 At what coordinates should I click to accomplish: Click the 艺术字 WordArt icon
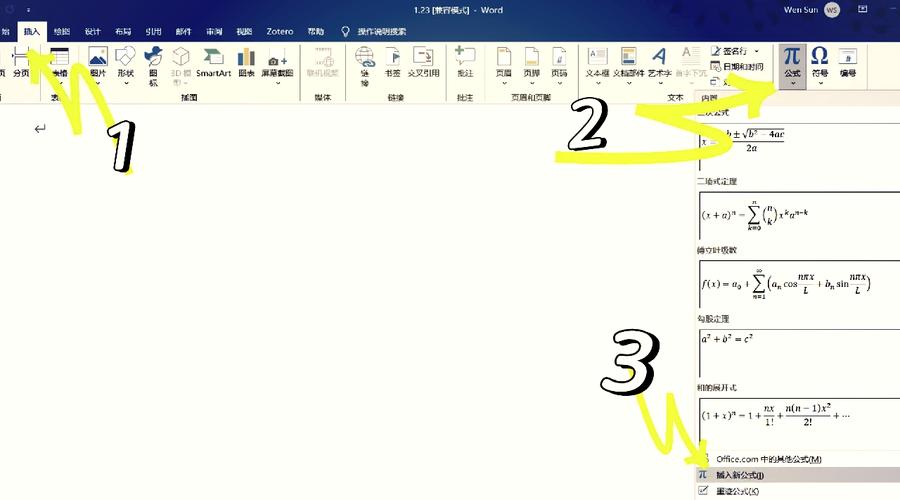(x=659, y=60)
